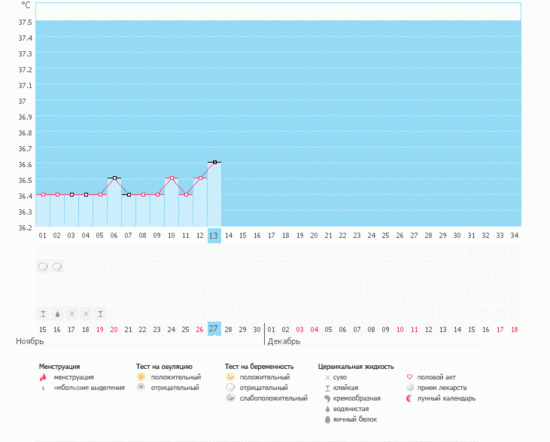Select the temperature point on cycle day 03
Viewport: 550px width, 442px height.
tap(72, 194)
